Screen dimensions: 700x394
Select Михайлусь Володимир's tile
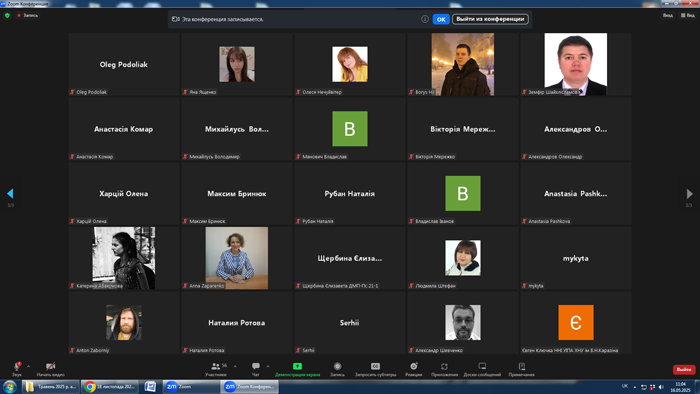pyautogui.click(x=237, y=129)
